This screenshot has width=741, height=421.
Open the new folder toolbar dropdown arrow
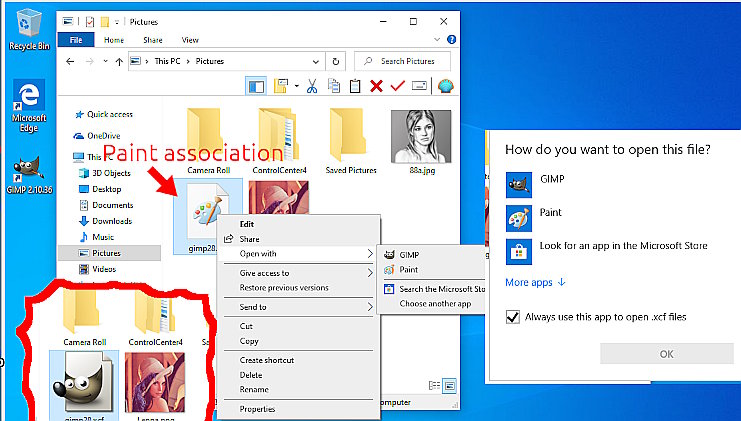coord(297,86)
